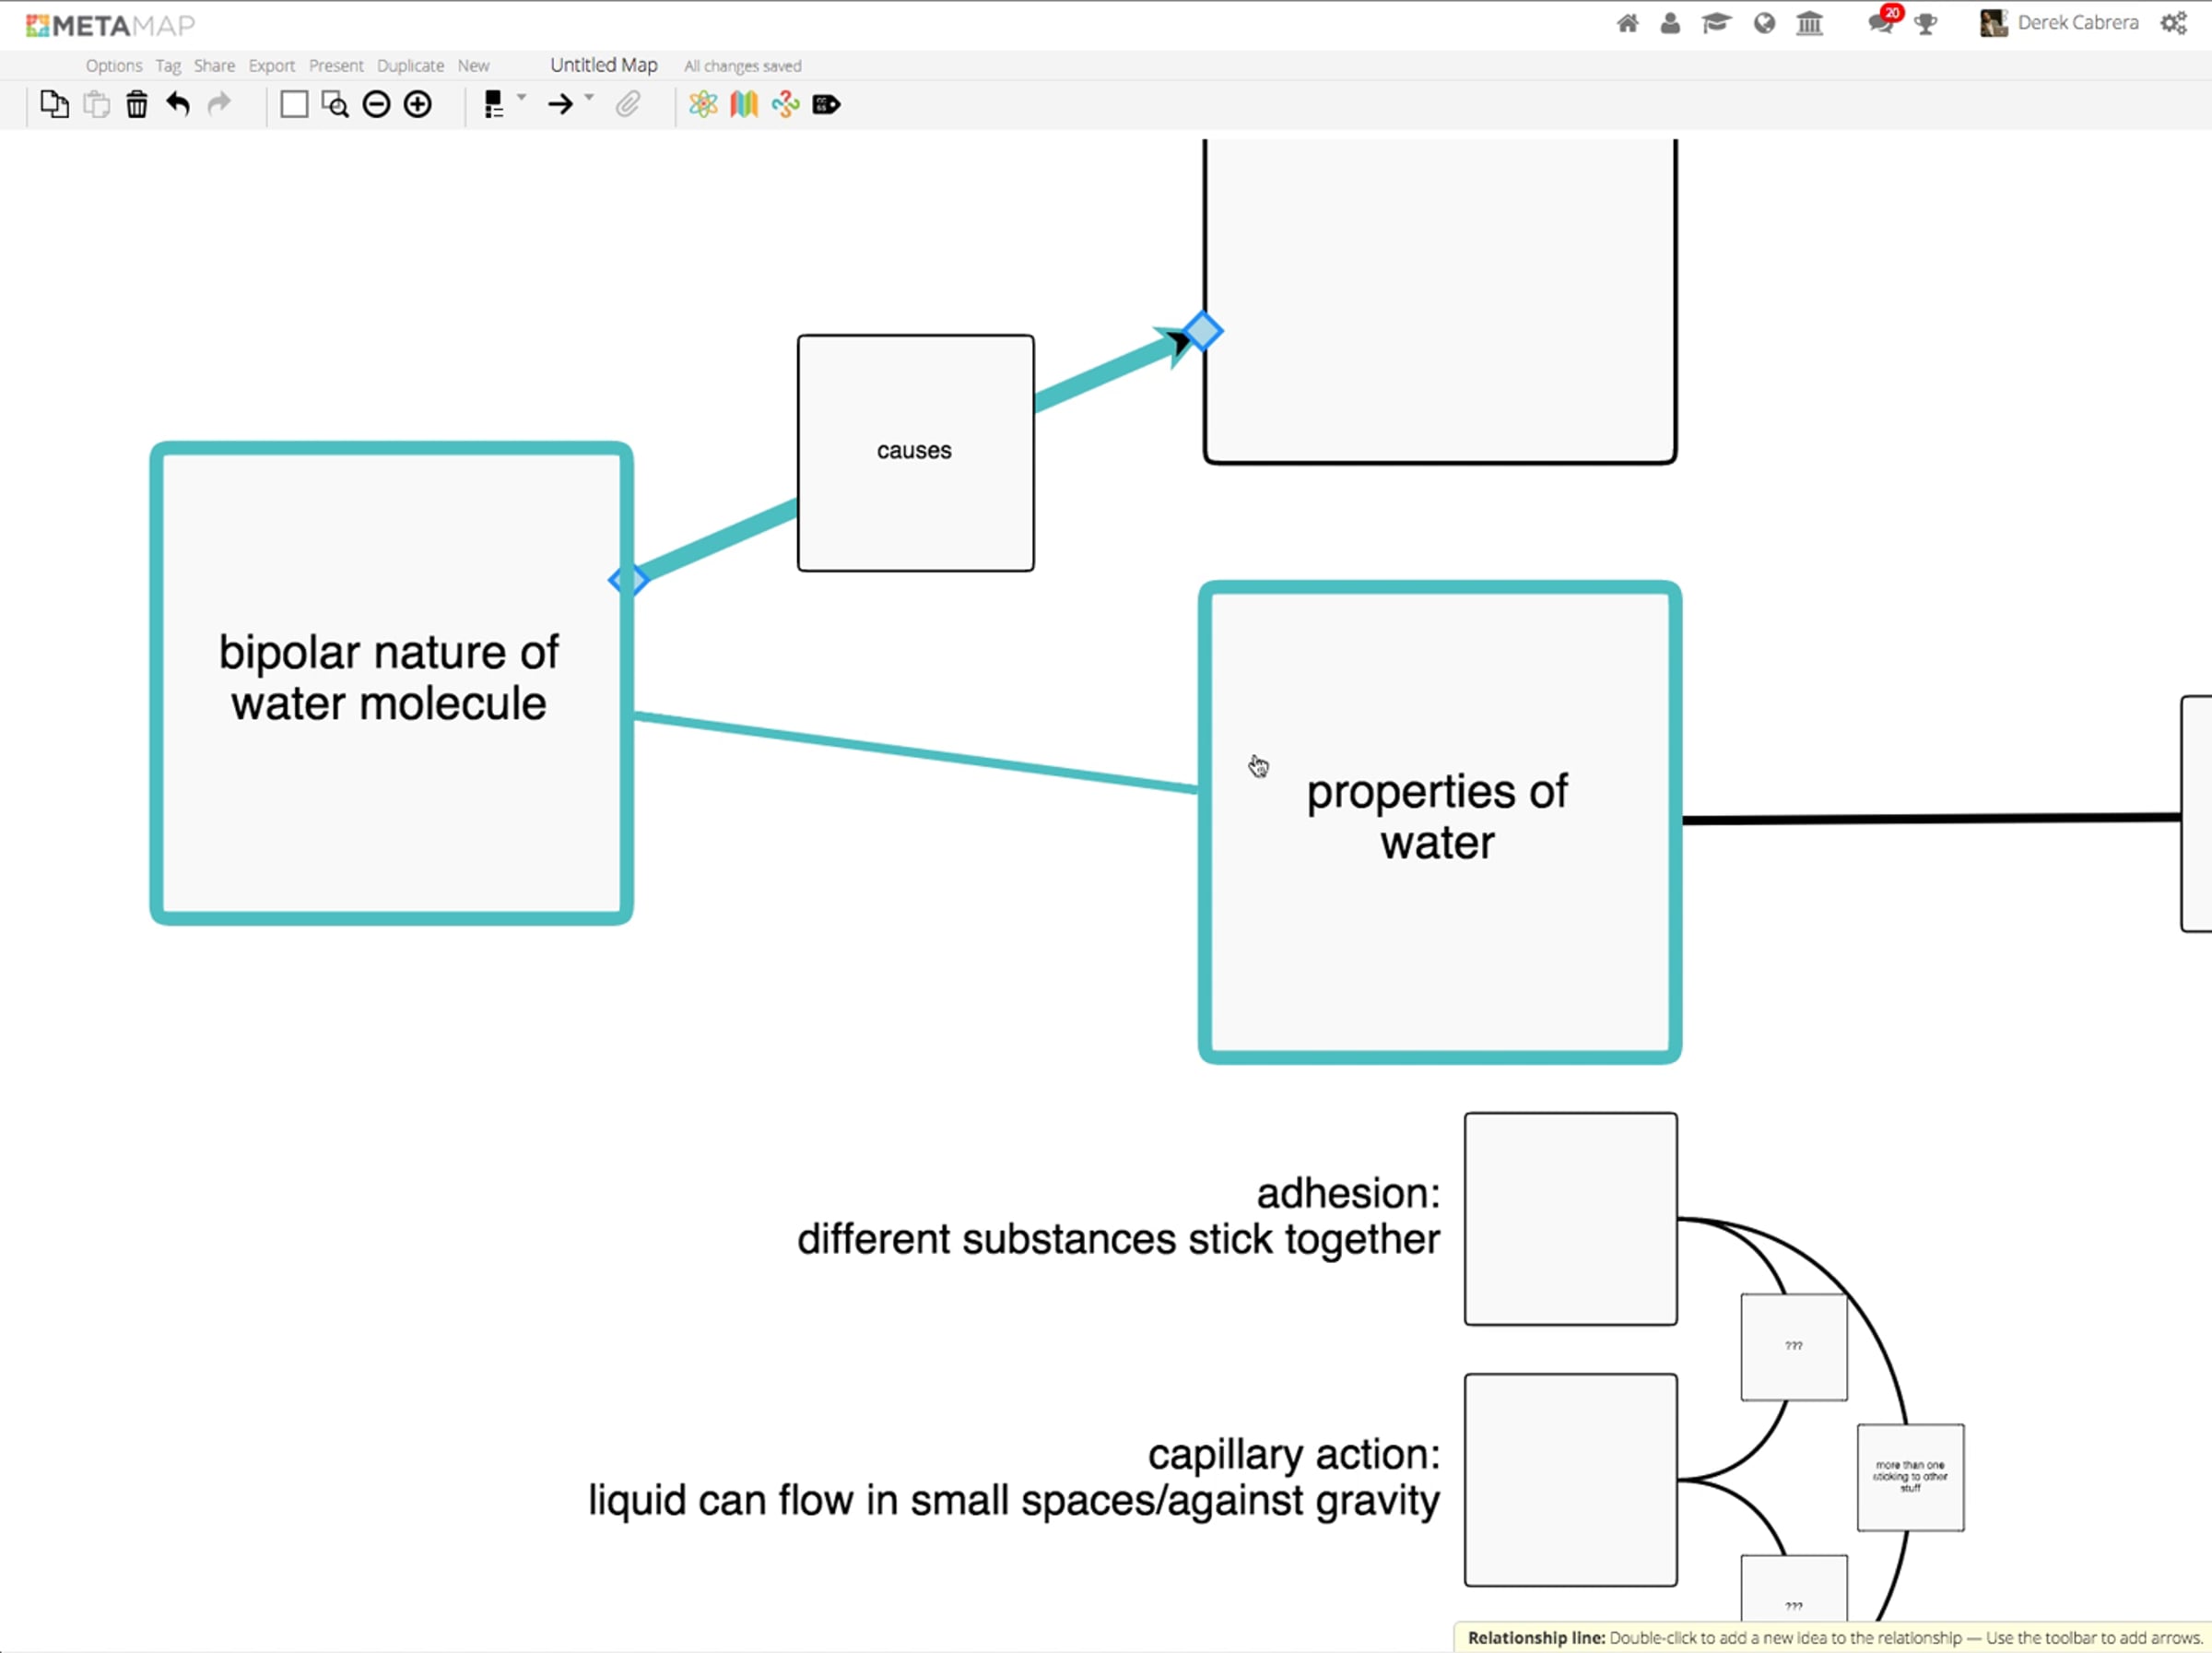
Task: Click the atom icon in toolbar
Action: pyautogui.click(x=703, y=104)
